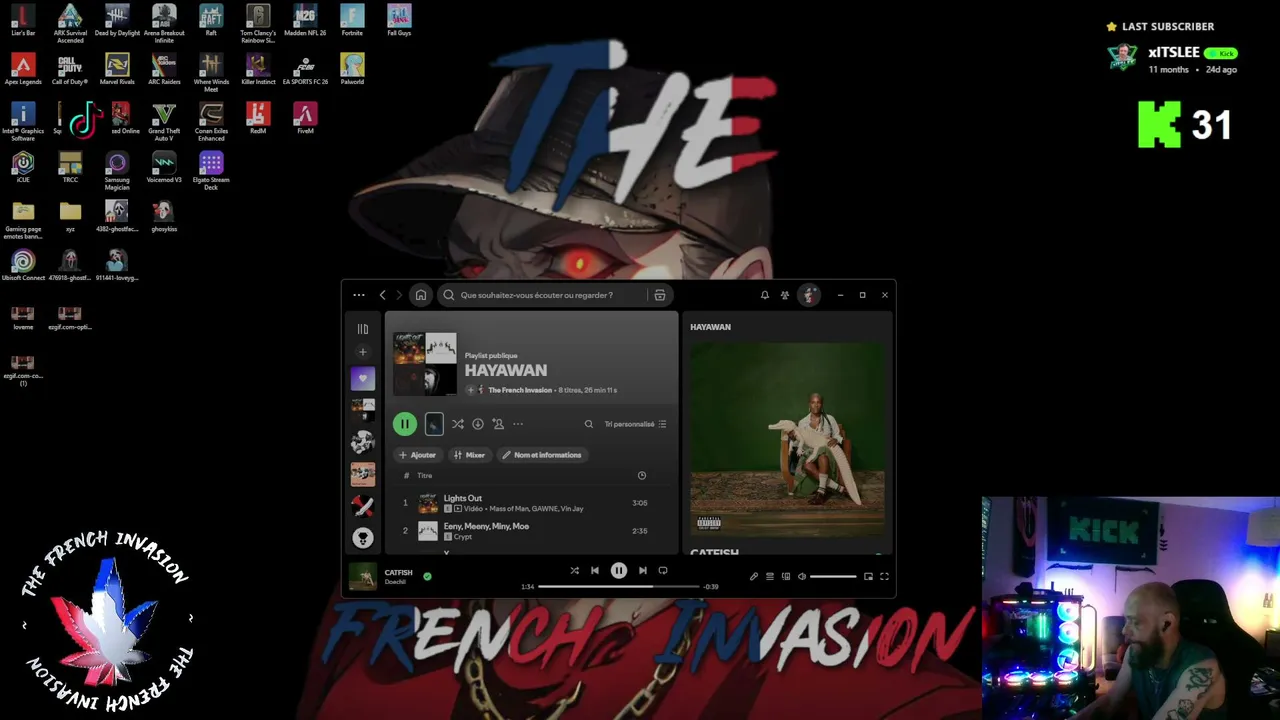This screenshot has height=720, width=1280.
Task: Open the playlist video preview thumbnail
Action: tap(434, 424)
